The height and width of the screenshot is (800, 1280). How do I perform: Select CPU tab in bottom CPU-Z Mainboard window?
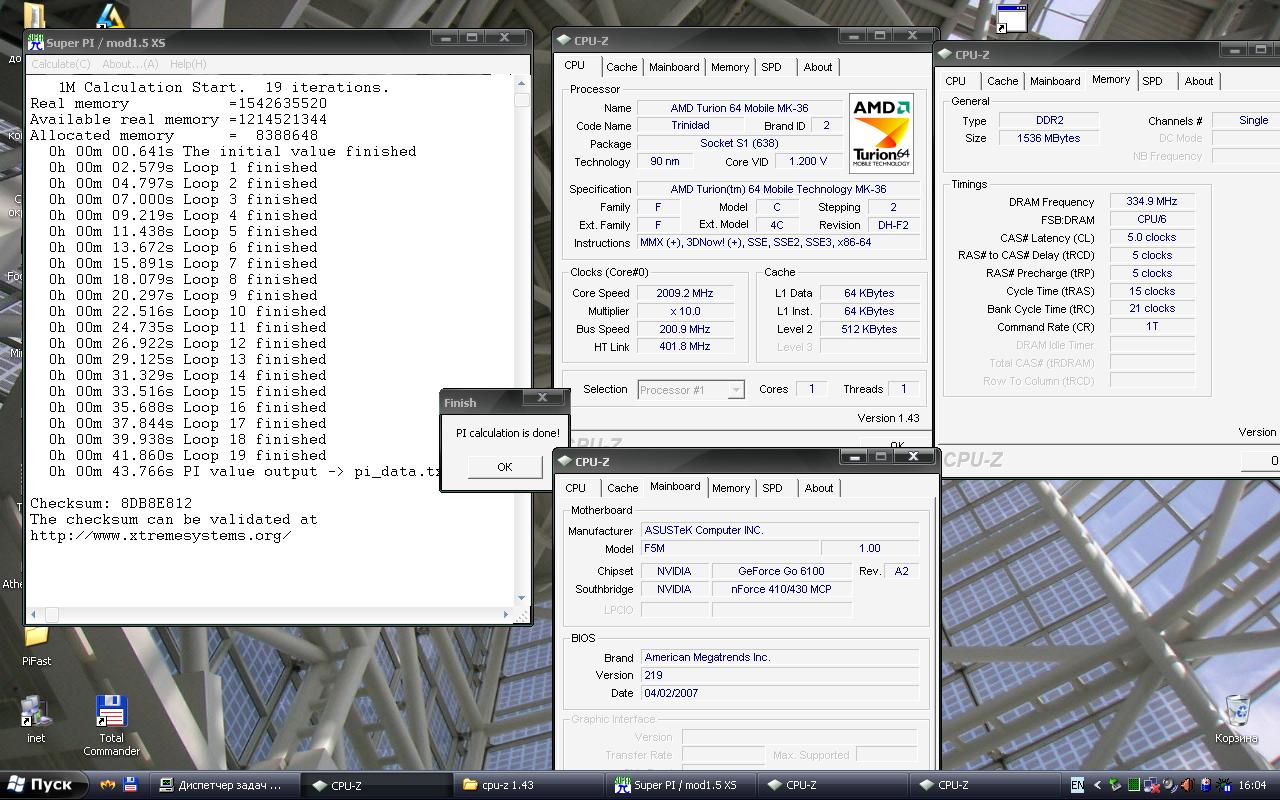(x=575, y=488)
